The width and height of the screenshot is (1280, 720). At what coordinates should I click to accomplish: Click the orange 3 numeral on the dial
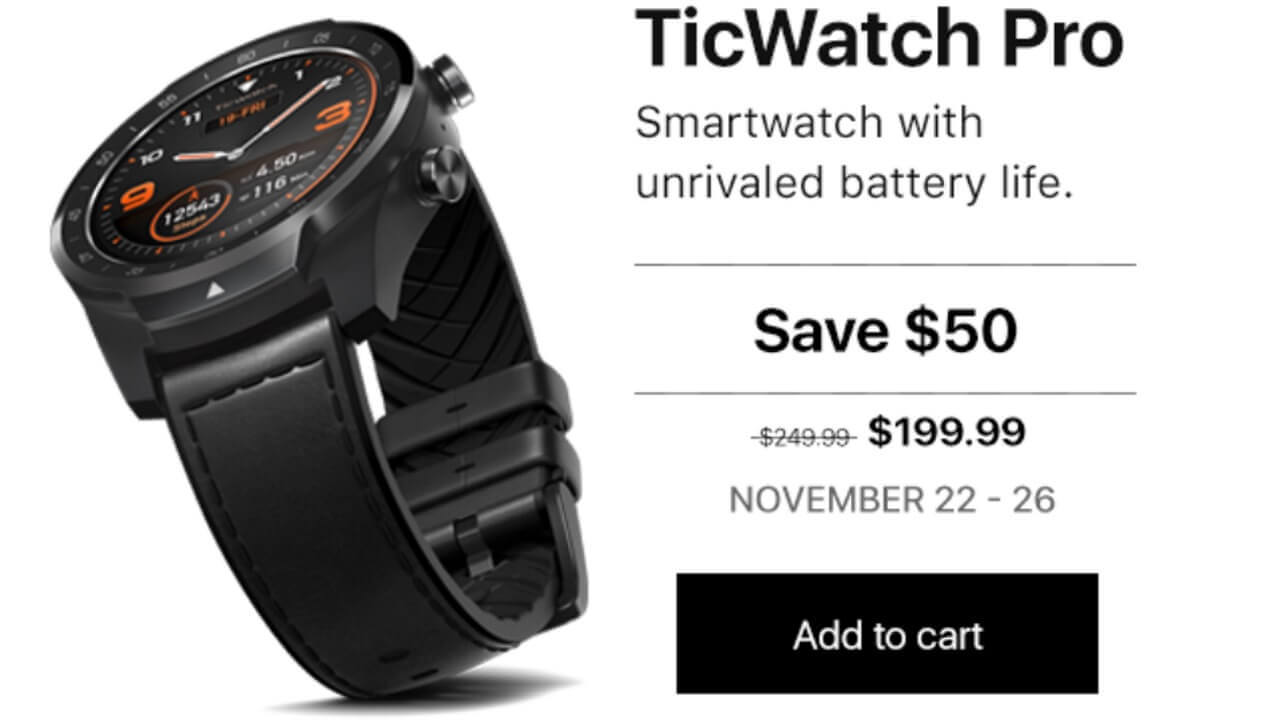(332, 116)
